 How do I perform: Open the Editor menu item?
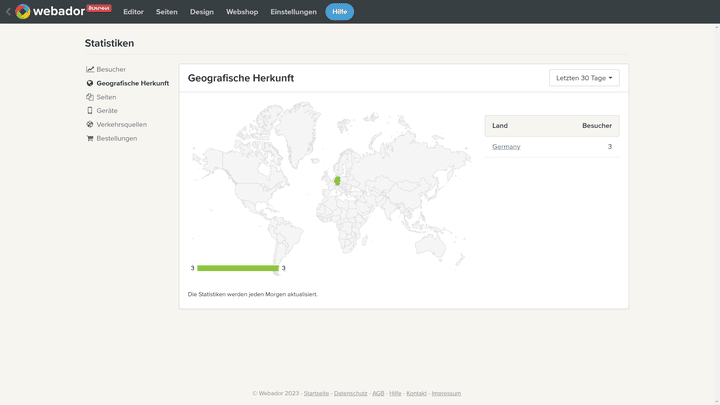(133, 12)
